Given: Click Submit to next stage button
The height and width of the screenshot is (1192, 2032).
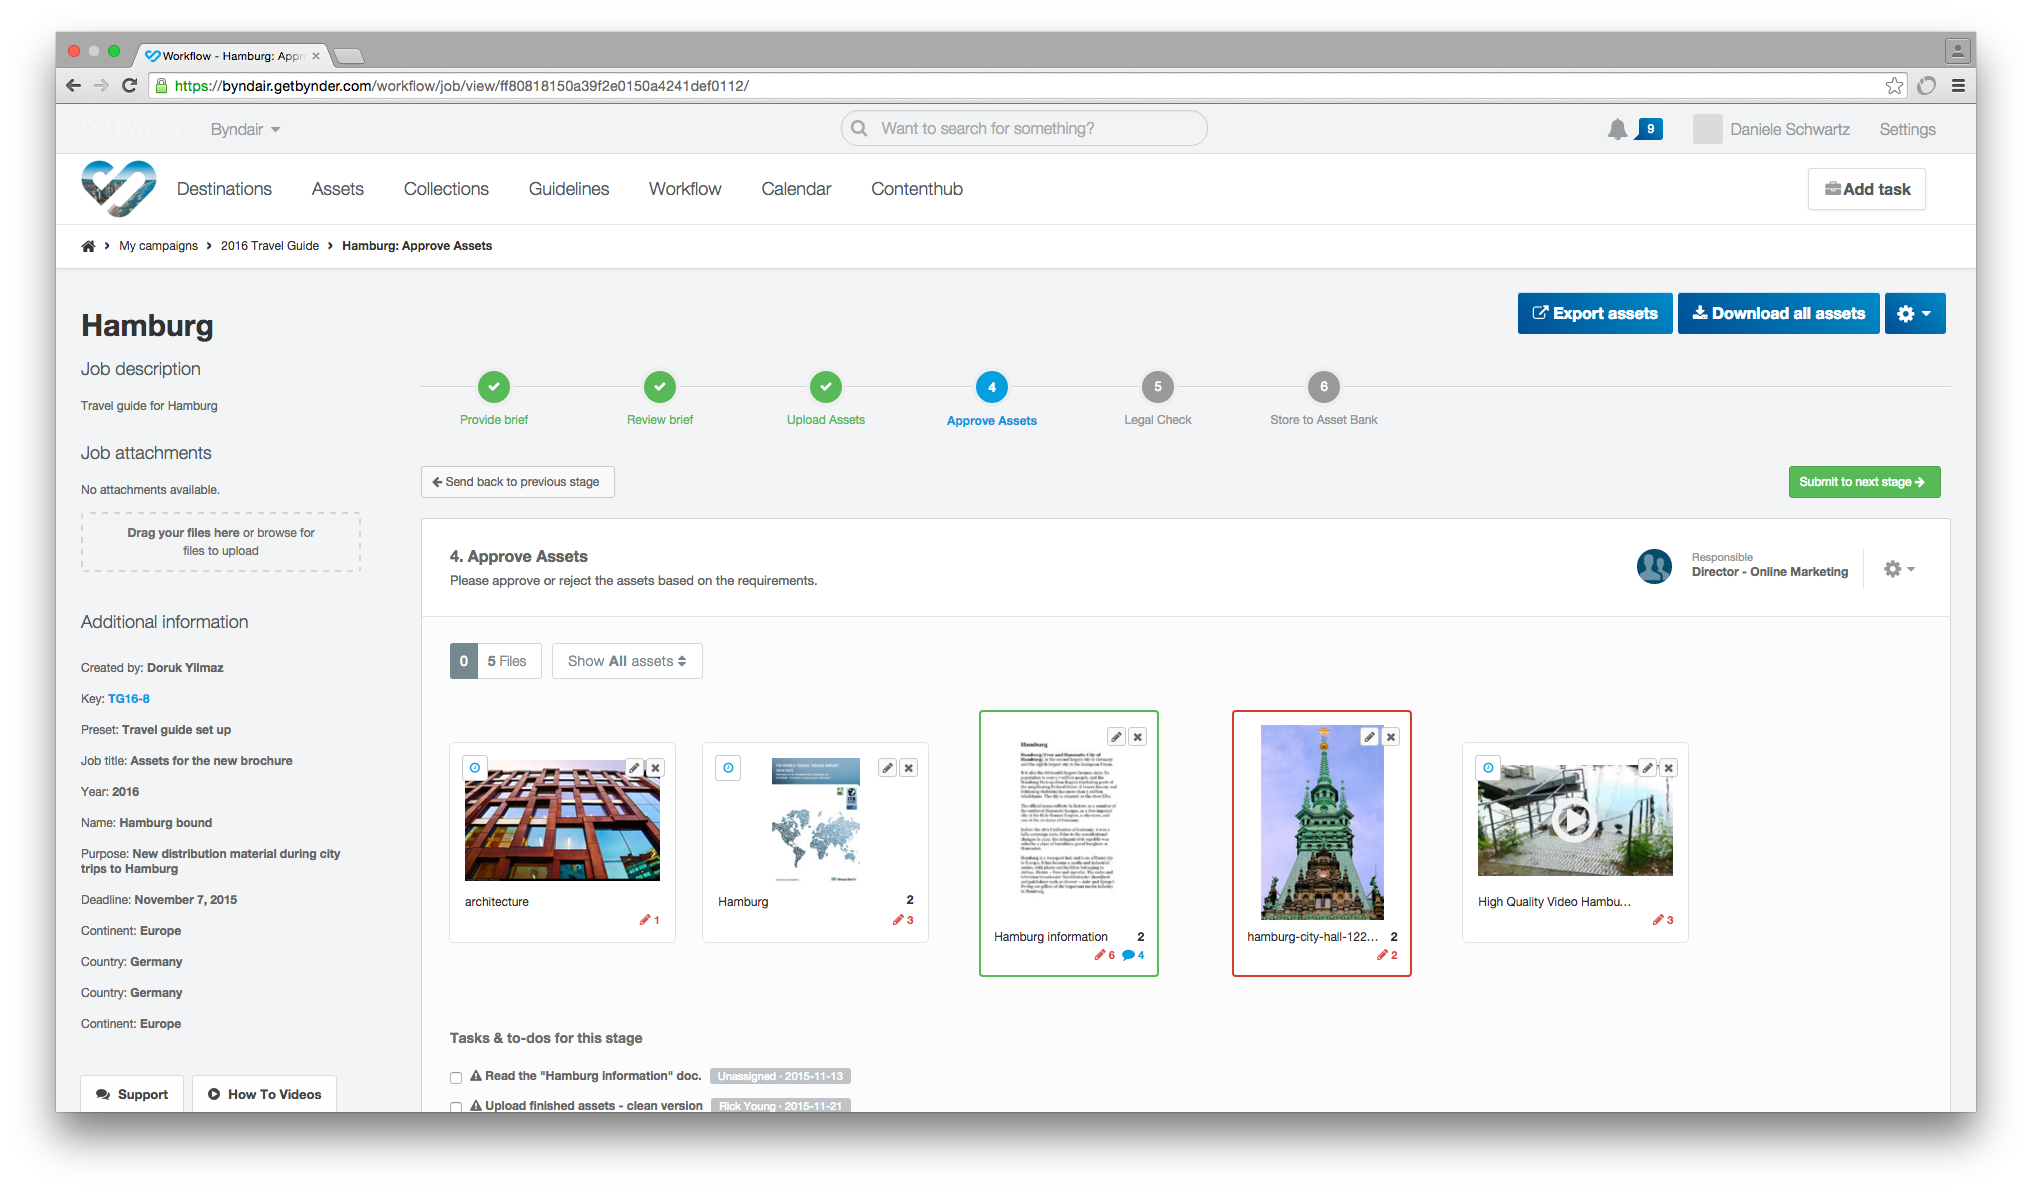Looking at the screenshot, I should (1863, 482).
